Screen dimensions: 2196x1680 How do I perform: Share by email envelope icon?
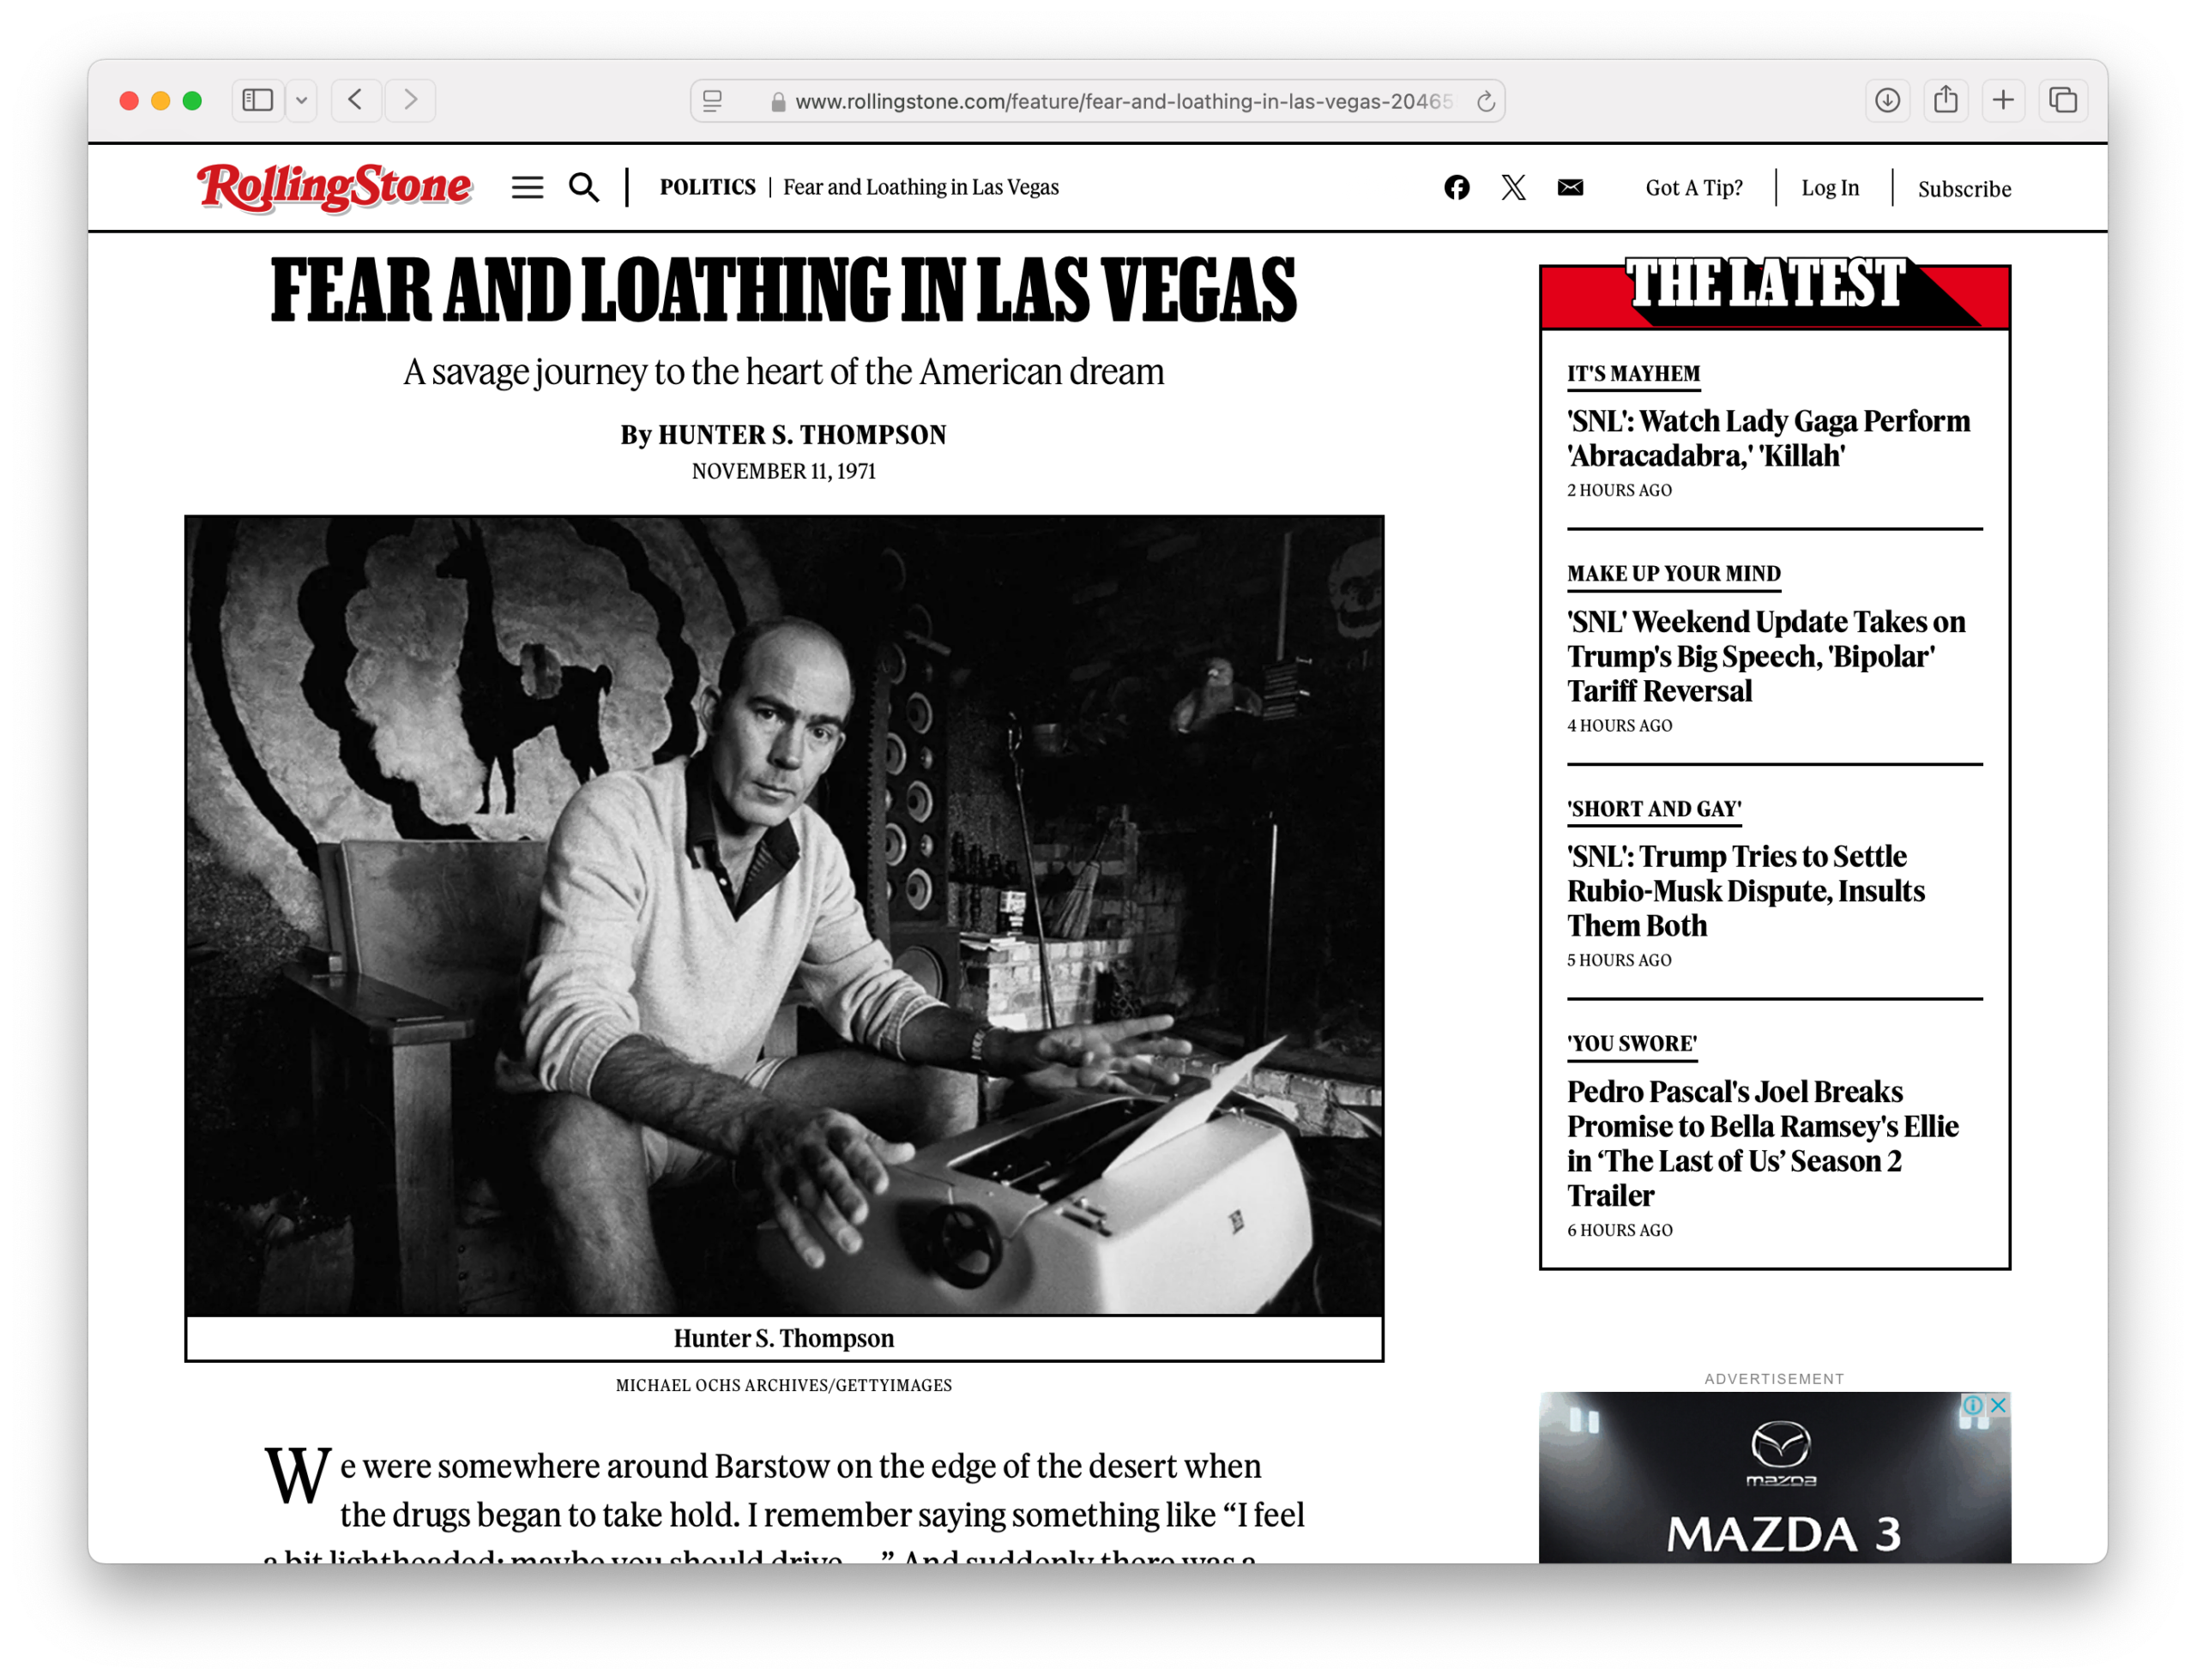click(x=1571, y=188)
